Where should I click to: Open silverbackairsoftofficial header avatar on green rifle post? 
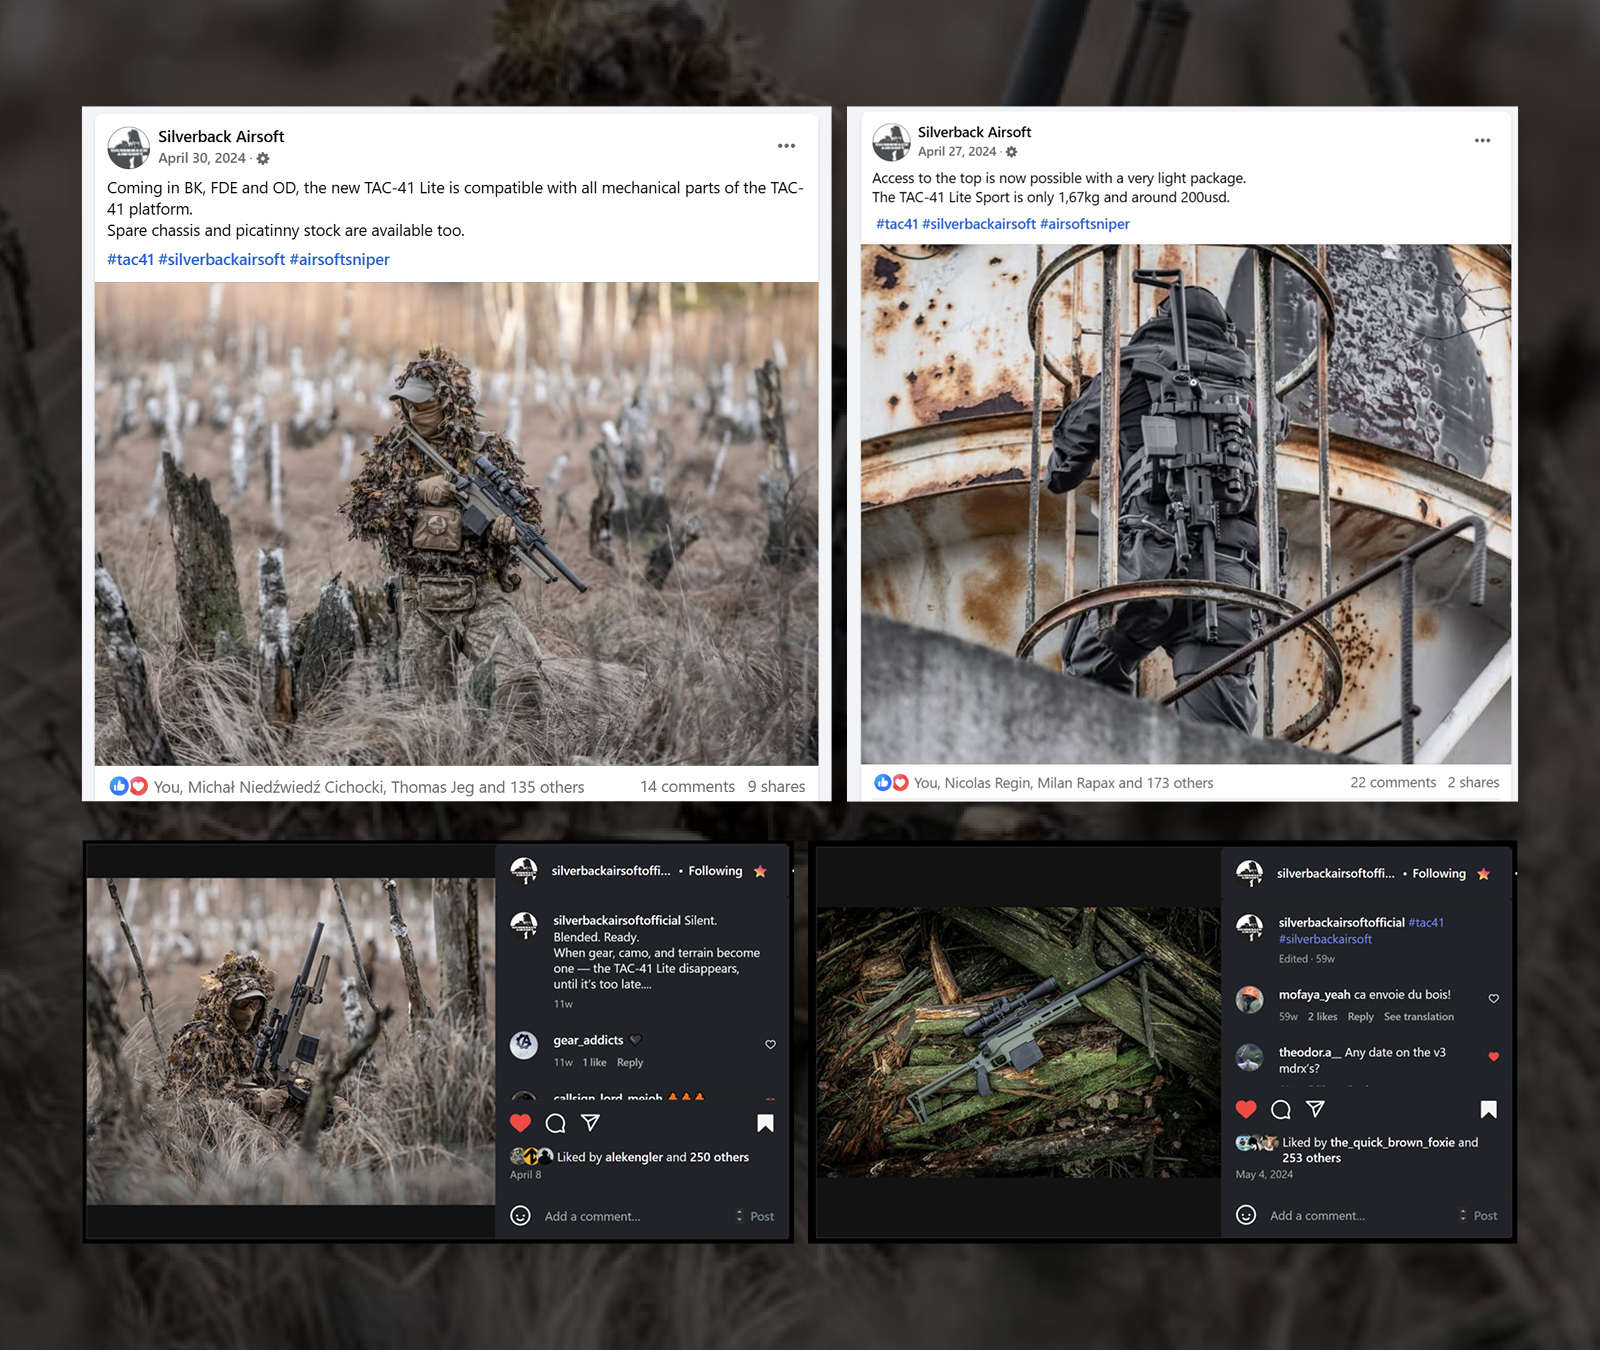pos(1249,874)
